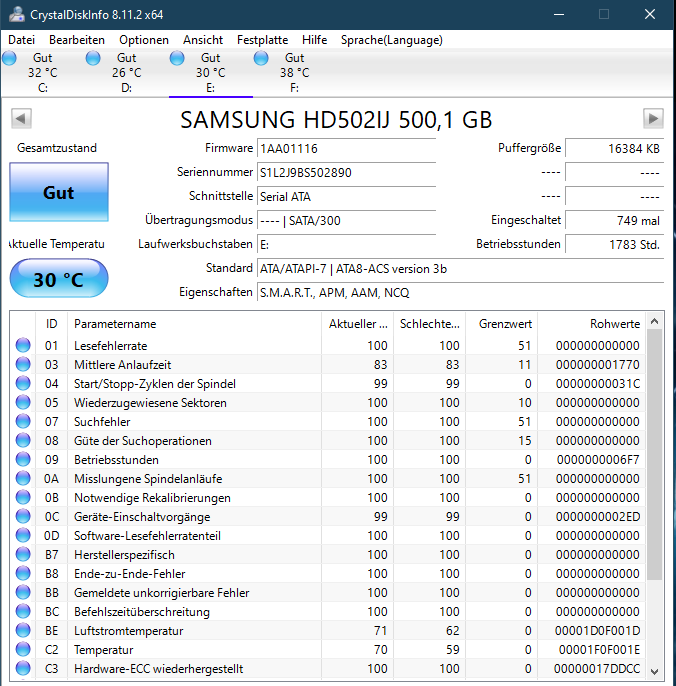Click the ID column header

point(52,324)
